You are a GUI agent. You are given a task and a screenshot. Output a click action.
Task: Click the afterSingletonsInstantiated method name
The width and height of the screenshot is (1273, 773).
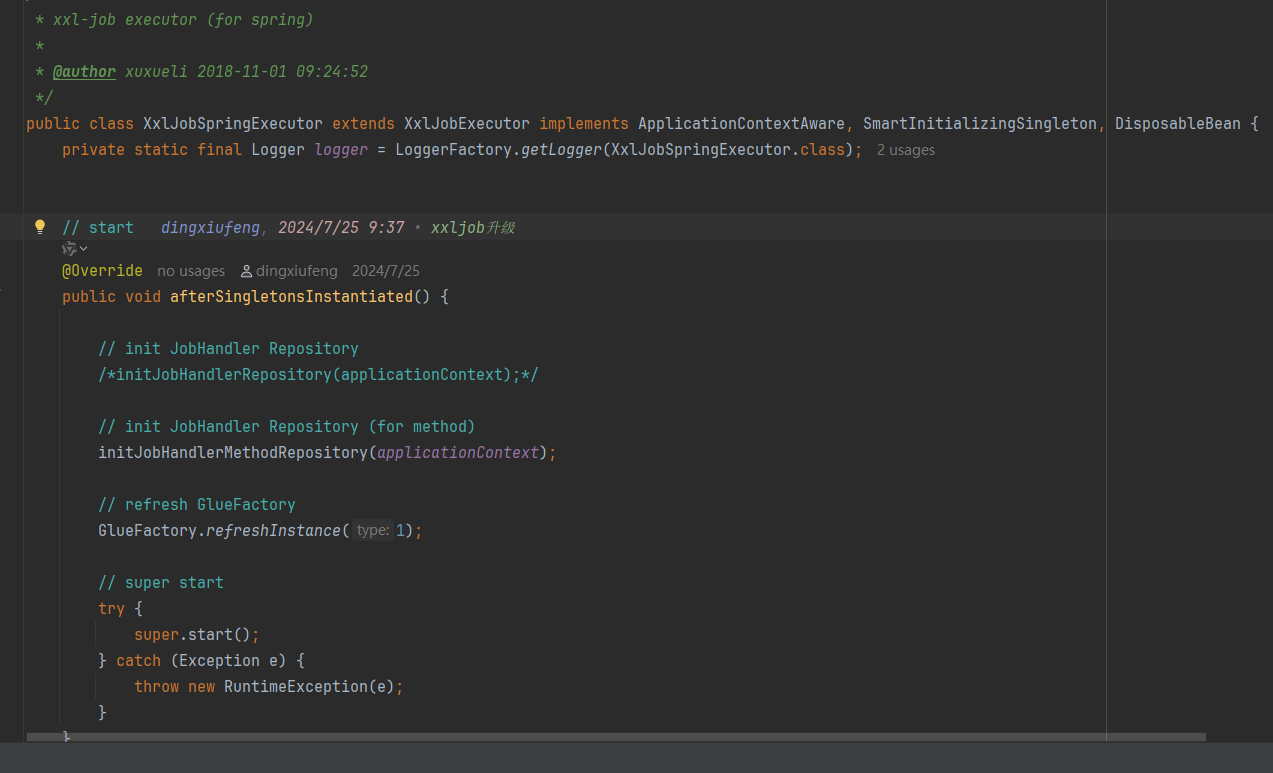[291, 297]
